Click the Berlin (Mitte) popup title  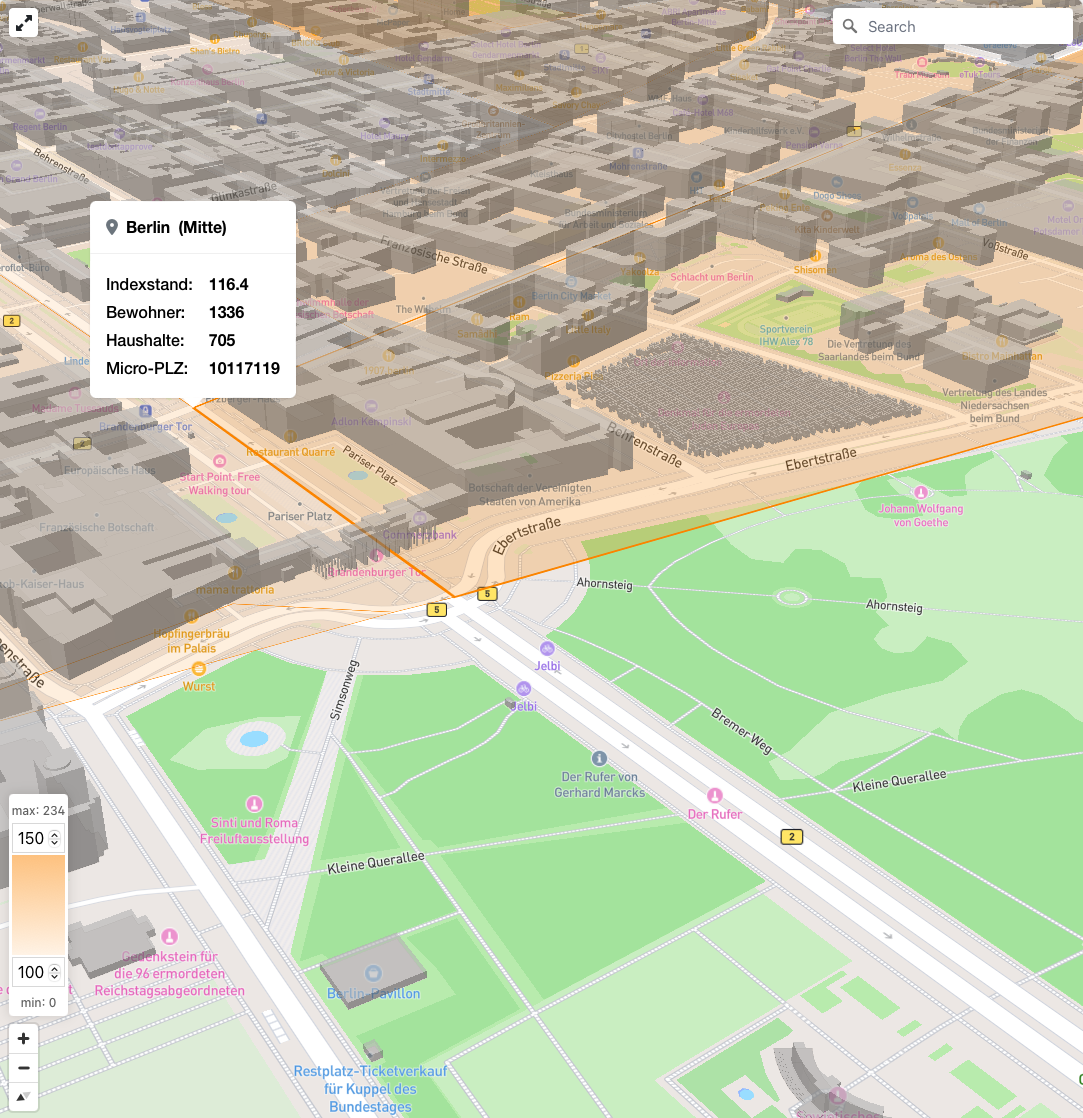176,228
